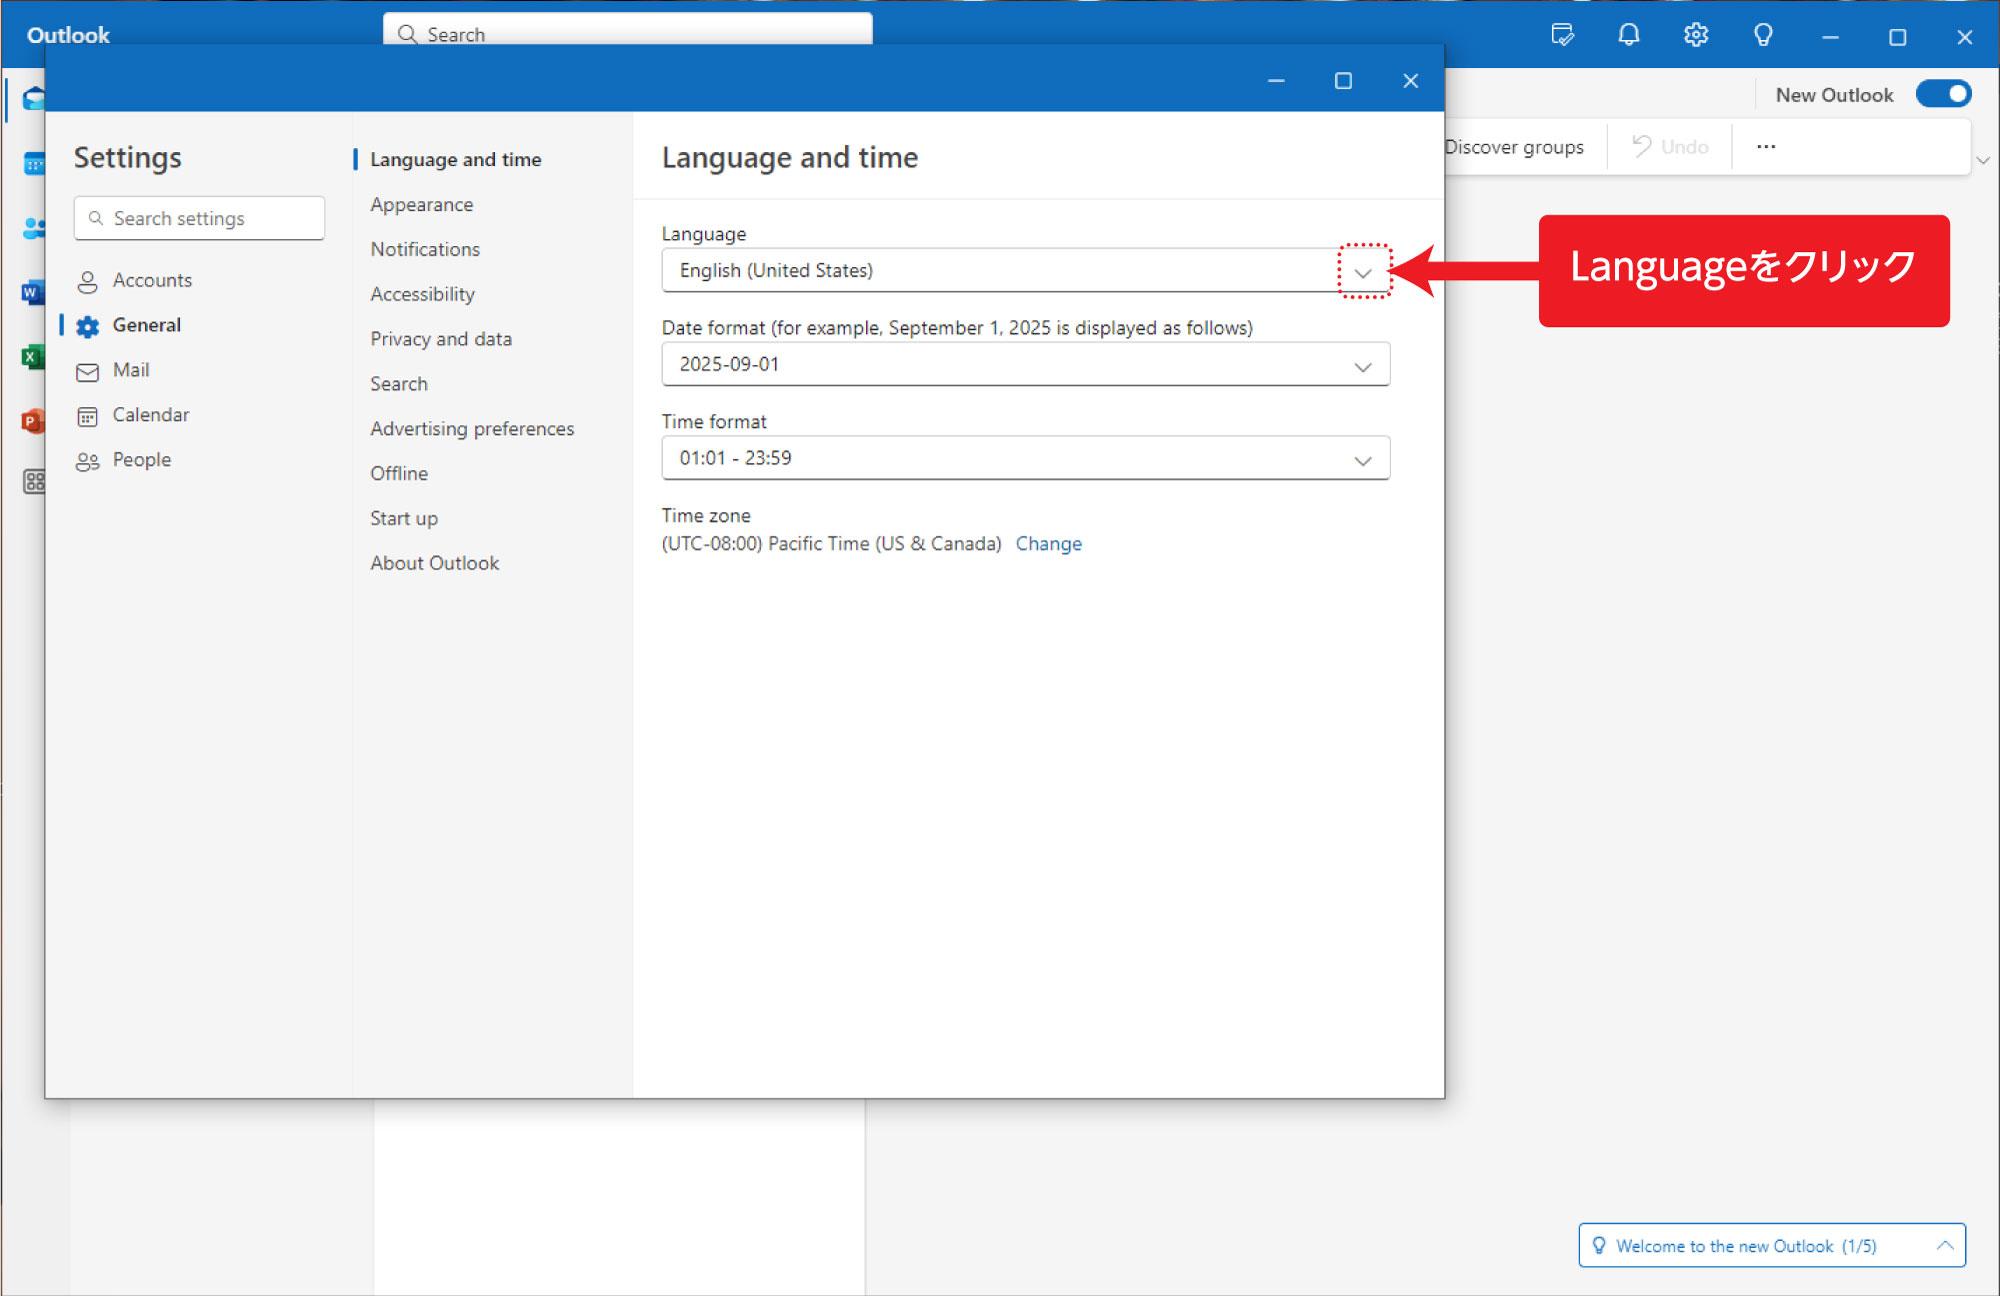Select the Appearance settings tab
2000x1296 pixels.
[x=421, y=205]
